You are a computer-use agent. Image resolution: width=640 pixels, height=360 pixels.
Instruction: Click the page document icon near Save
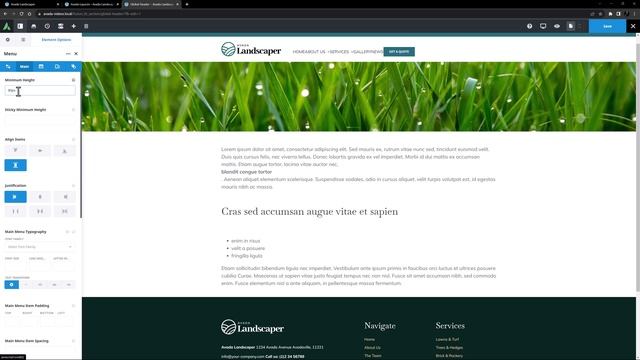[x=571, y=26]
